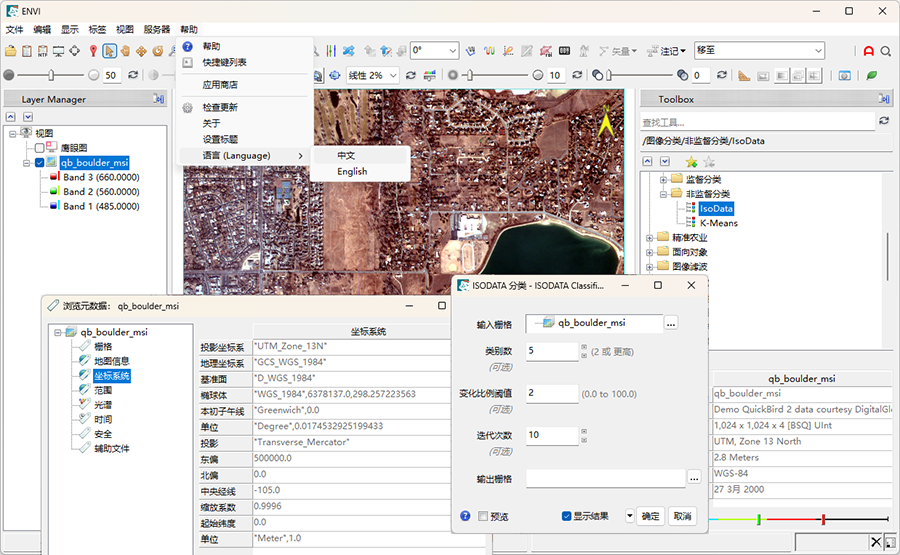Uncheck the 显示结果 display result checkbox

pyautogui.click(x=566, y=516)
